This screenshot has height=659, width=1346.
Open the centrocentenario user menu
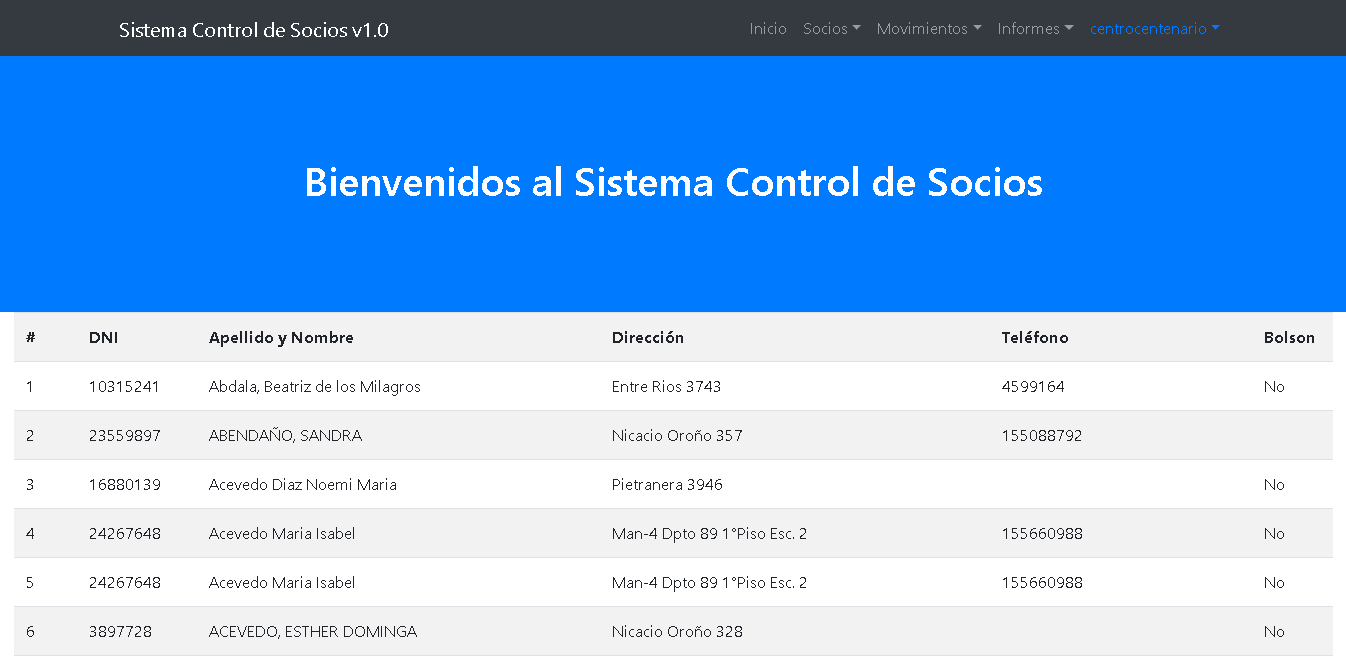(1154, 29)
